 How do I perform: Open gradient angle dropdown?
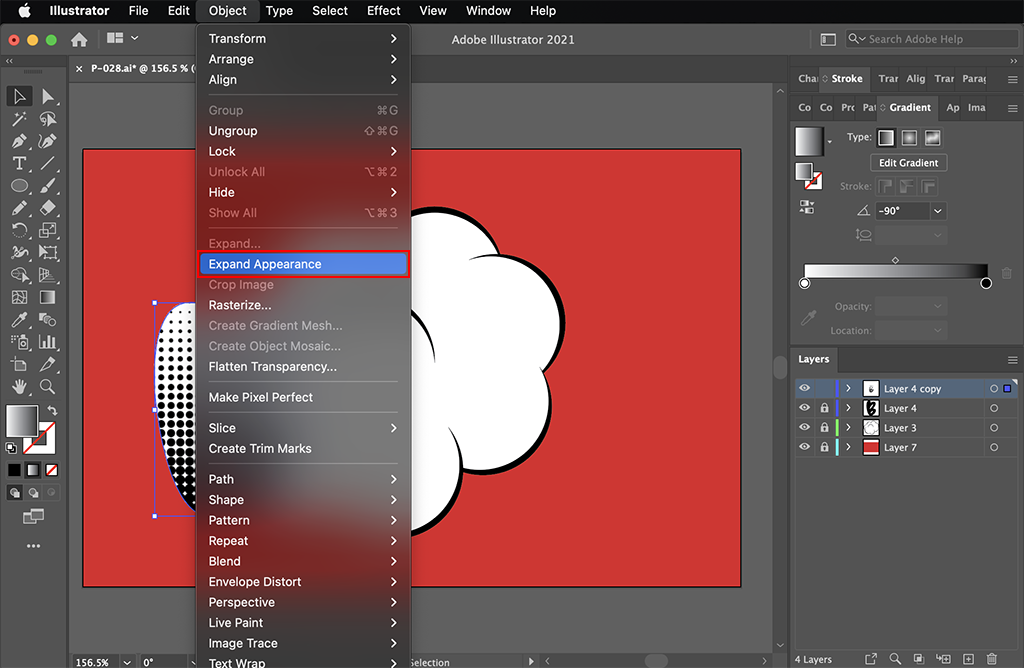pos(938,211)
